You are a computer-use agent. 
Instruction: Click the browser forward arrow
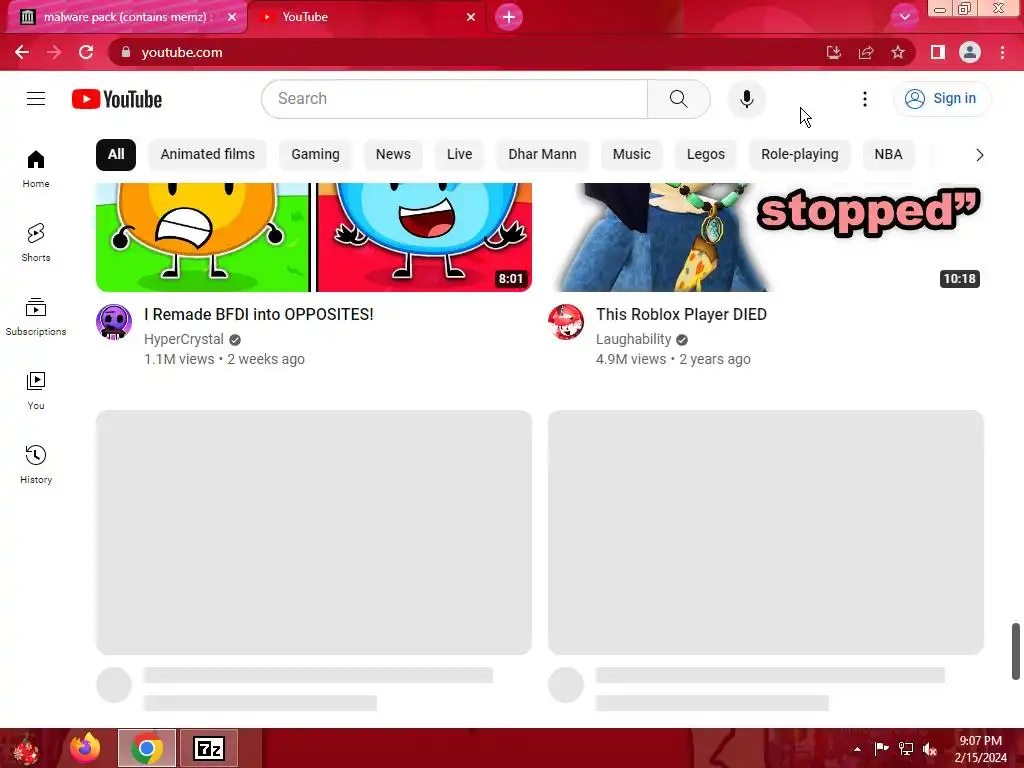(x=54, y=52)
